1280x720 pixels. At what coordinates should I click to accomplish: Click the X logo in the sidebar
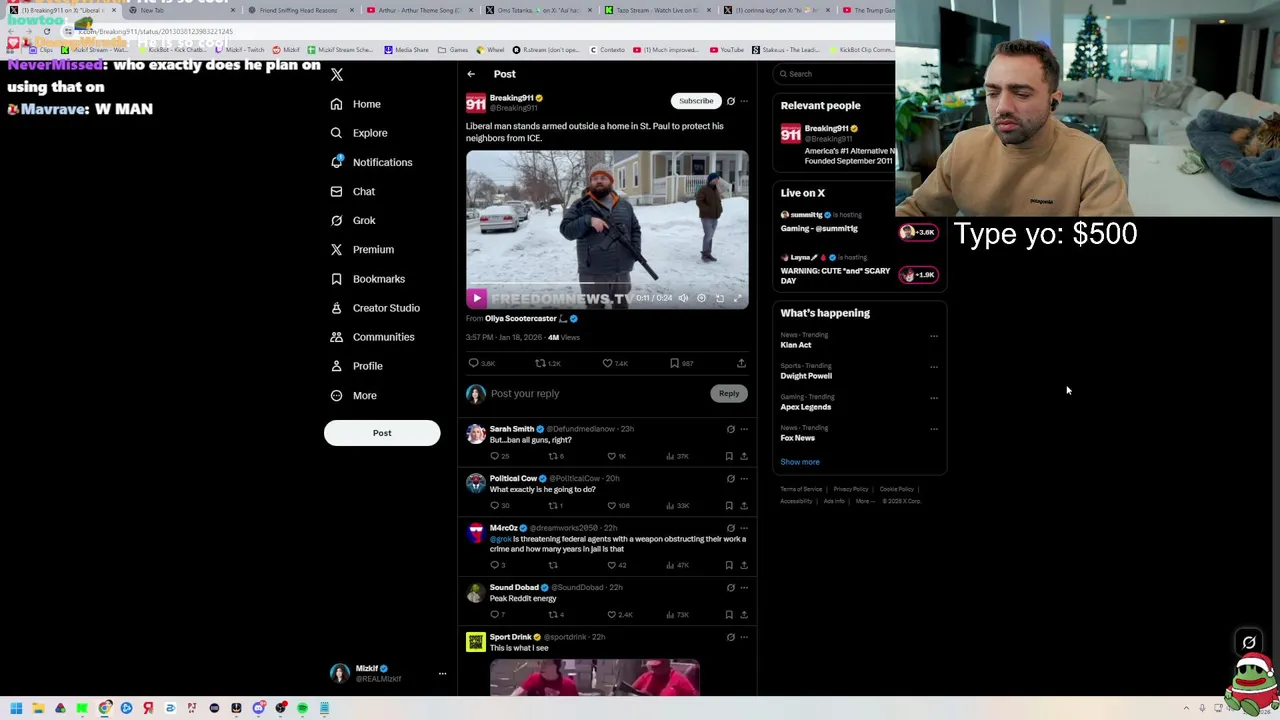pyautogui.click(x=337, y=75)
